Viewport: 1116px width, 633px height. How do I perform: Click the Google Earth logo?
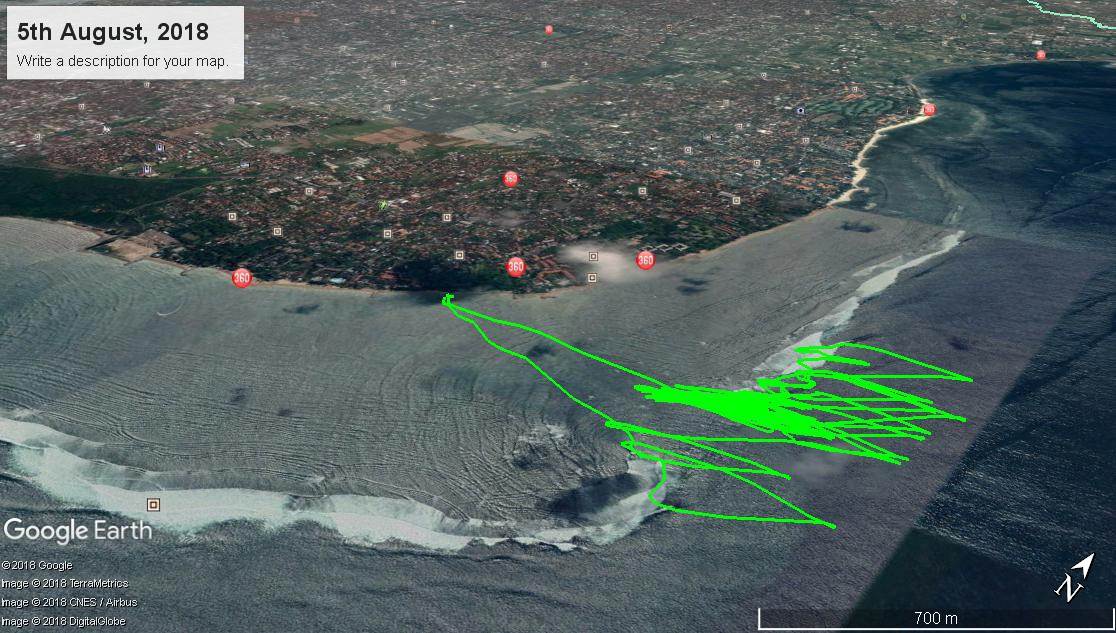point(78,530)
